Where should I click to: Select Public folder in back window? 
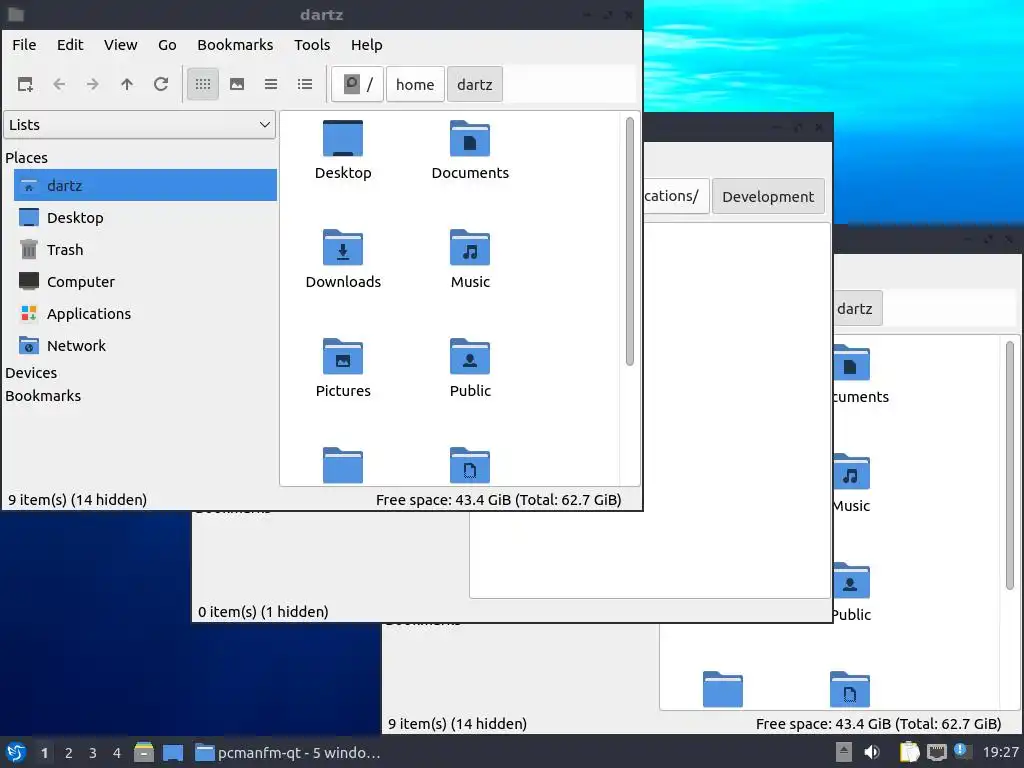[x=851, y=592]
